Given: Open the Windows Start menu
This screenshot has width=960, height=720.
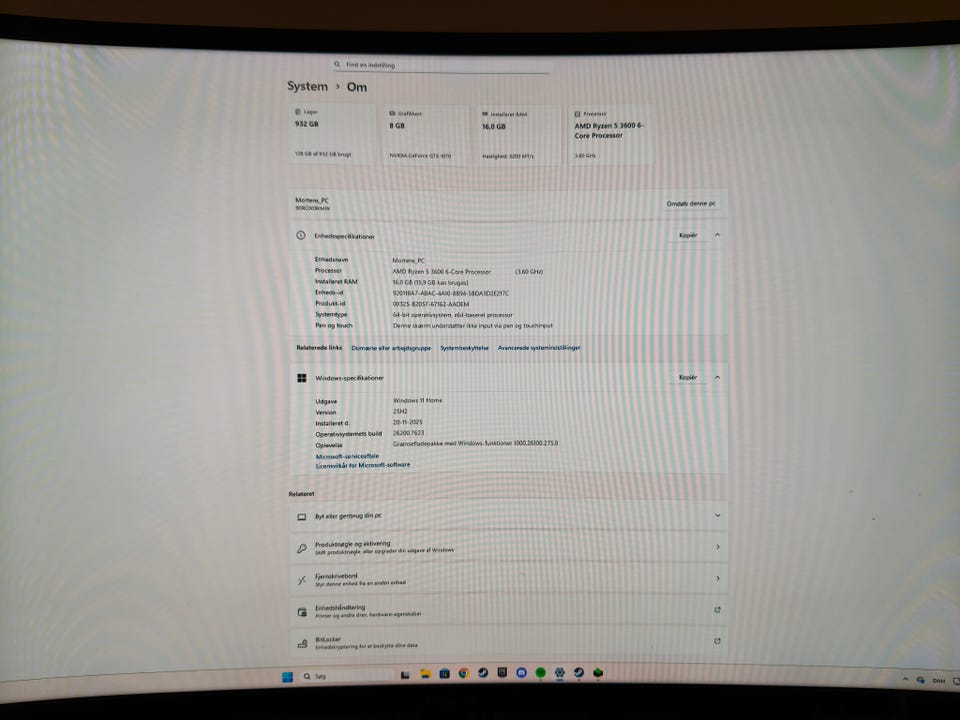Looking at the screenshot, I should [287, 677].
